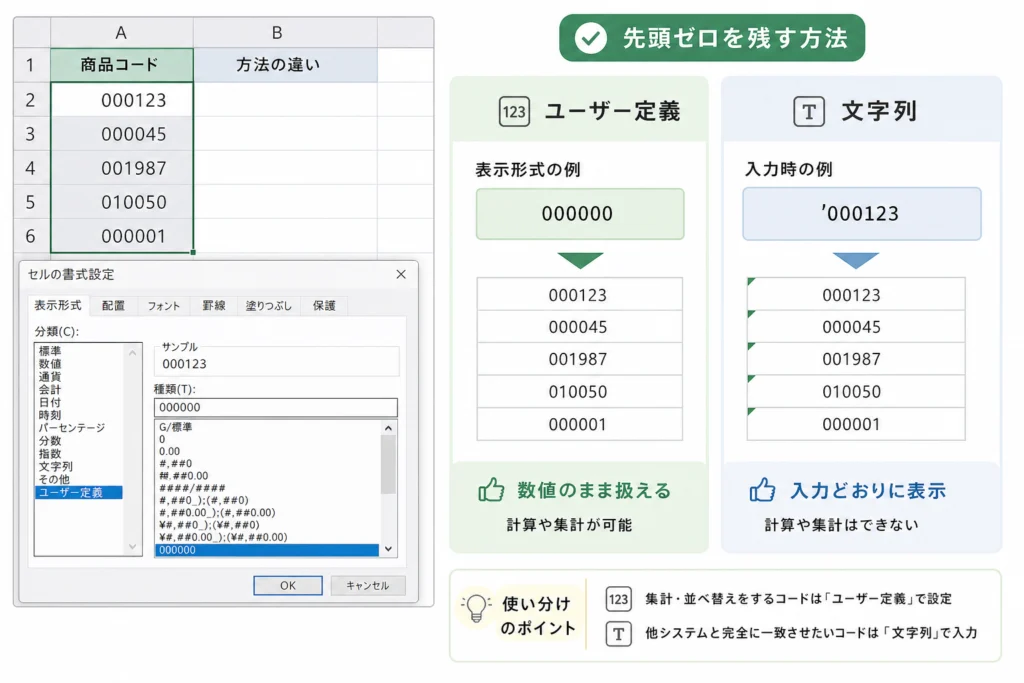Click the format type list scrollbar thumb
Viewport: 1024px width, 683px height.
pyautogui.click(x=389, y=465)
